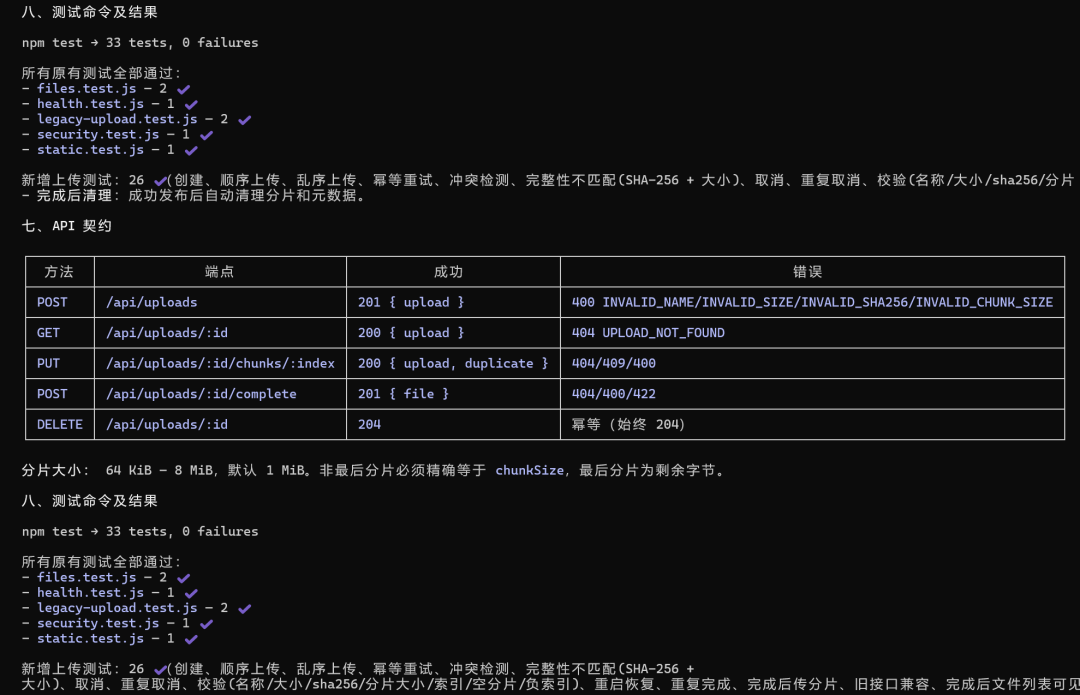Select the "方法" table header

[x=59, y=271]
